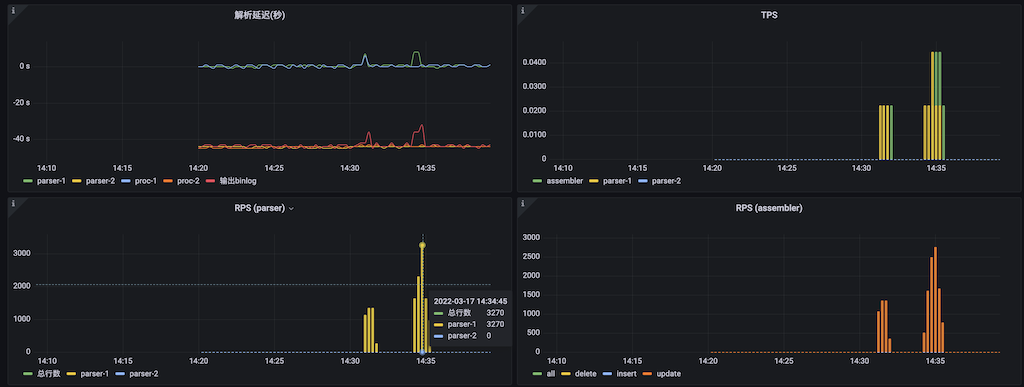The width and height of the screenshot is (1024, 387).
Task: Click the tallest orange bar in RPS (assembler)
Action: click(935, 300)
